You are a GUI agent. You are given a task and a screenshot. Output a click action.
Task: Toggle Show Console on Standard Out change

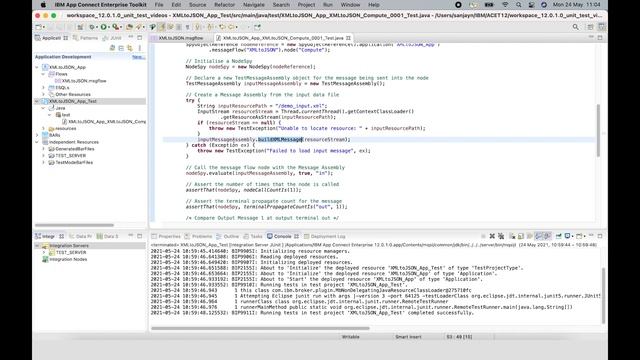[x=539, y=236]
